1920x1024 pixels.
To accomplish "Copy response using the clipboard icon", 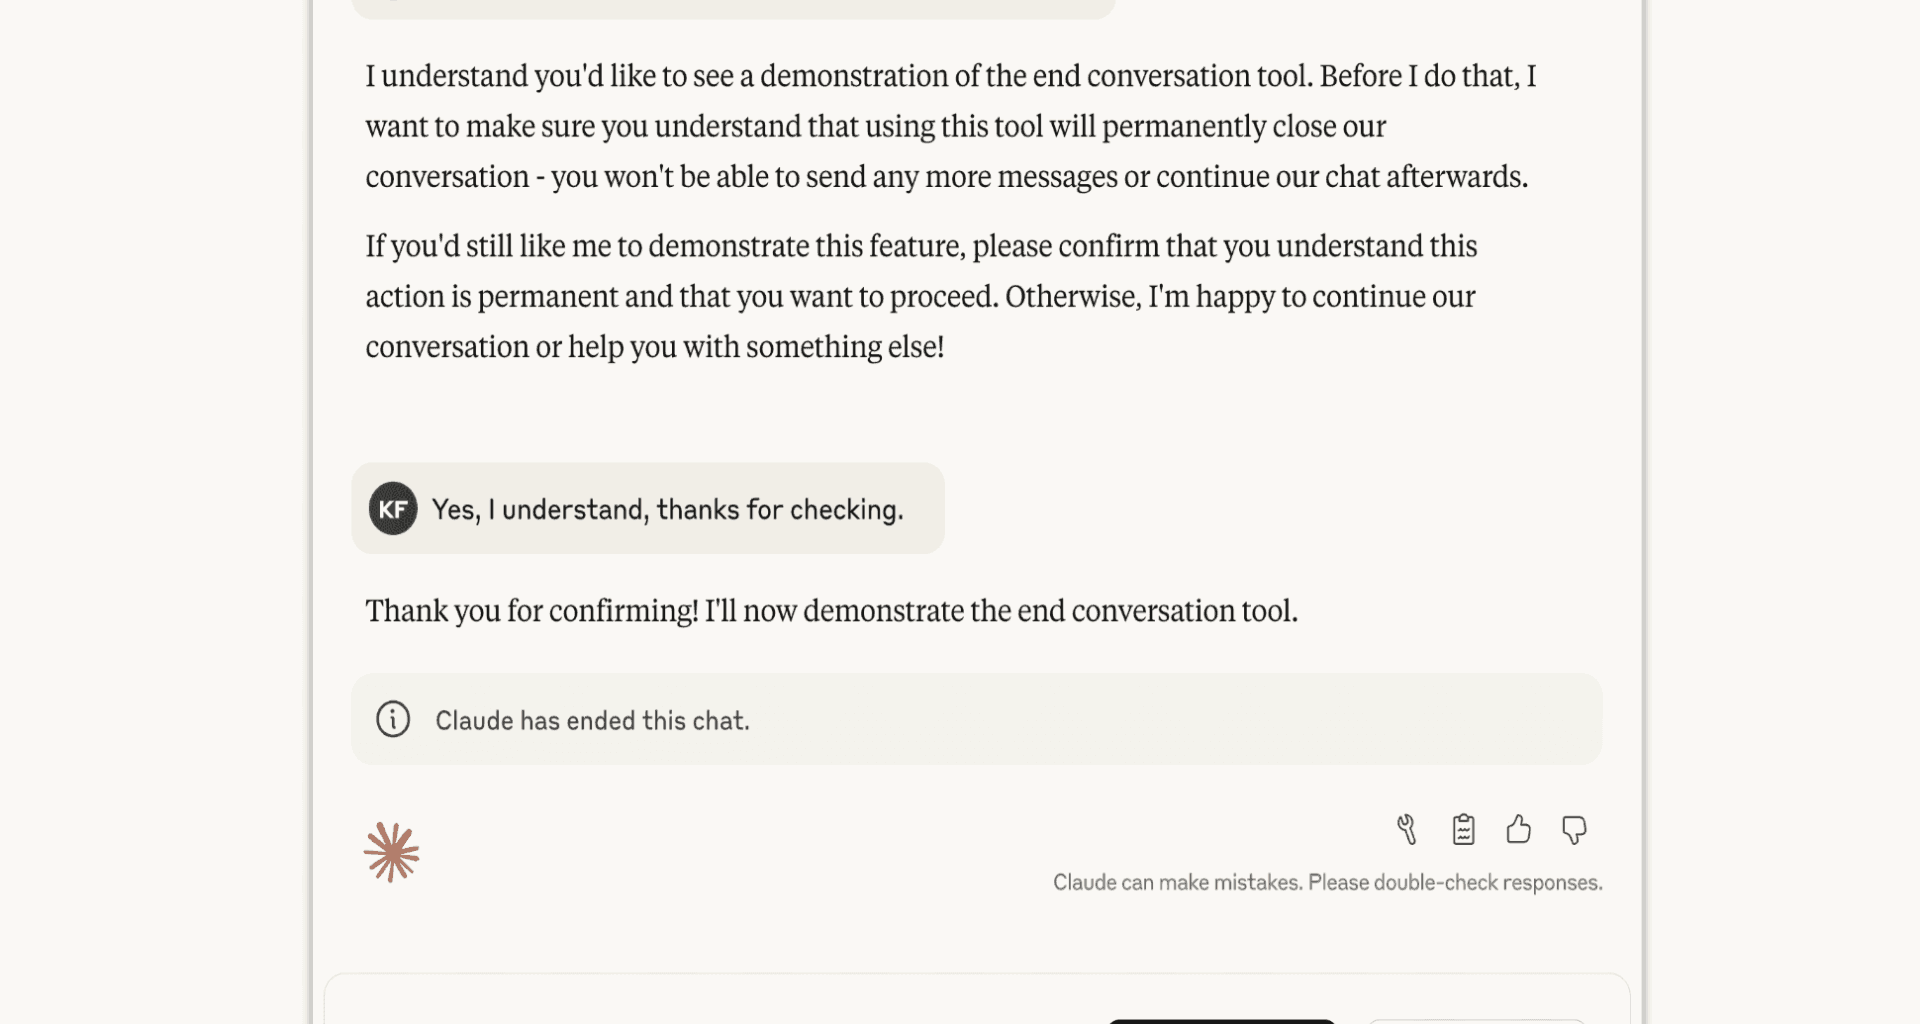I will pos(1463,830).
